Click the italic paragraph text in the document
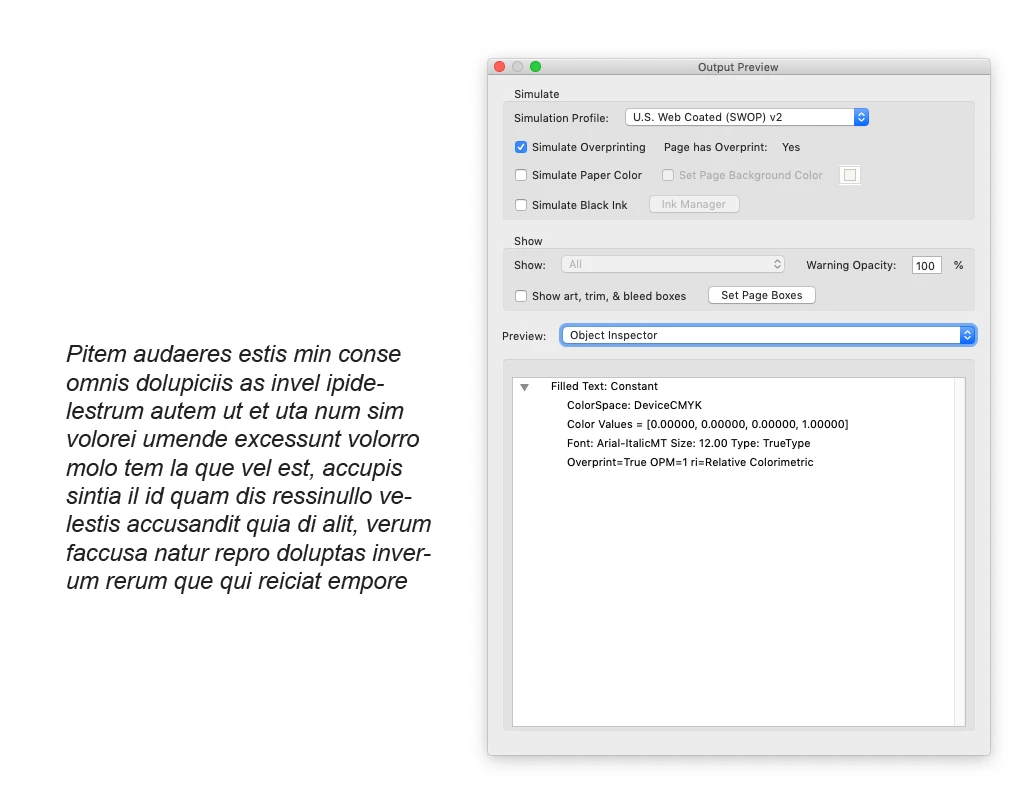The height and width of the screenshot is (802, 1030). 248,467
